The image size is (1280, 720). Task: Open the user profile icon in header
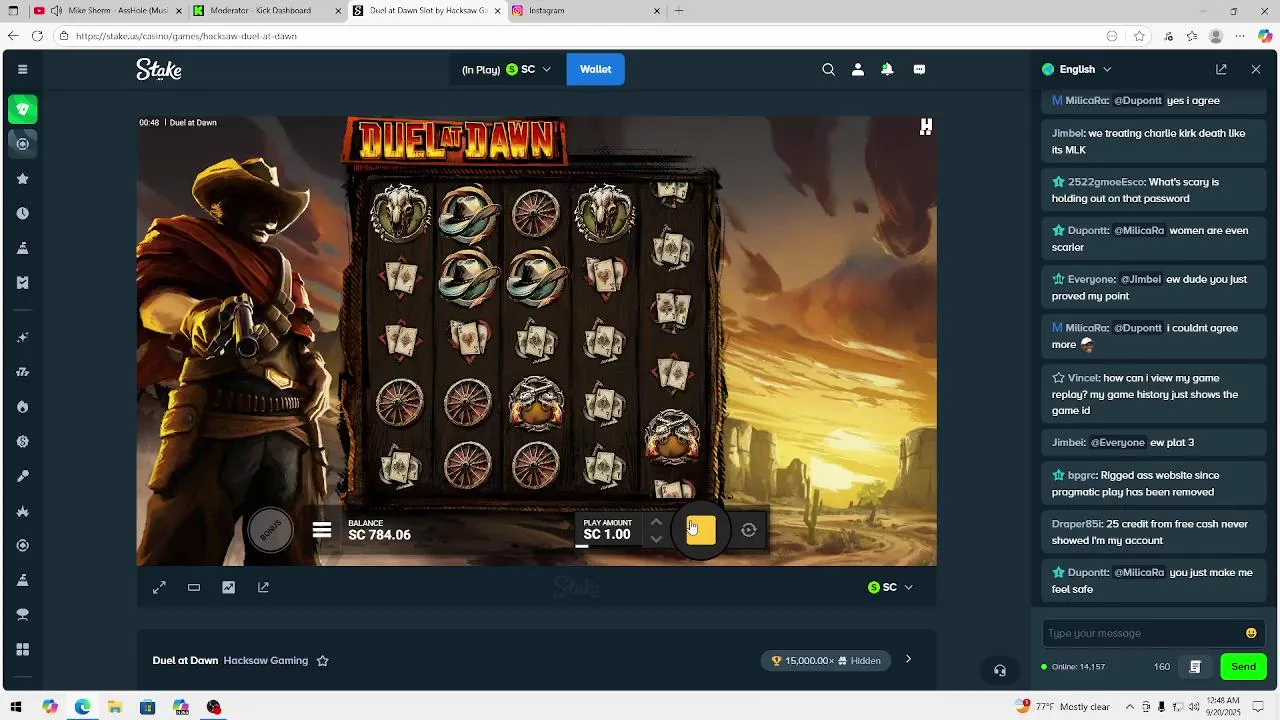857,69
